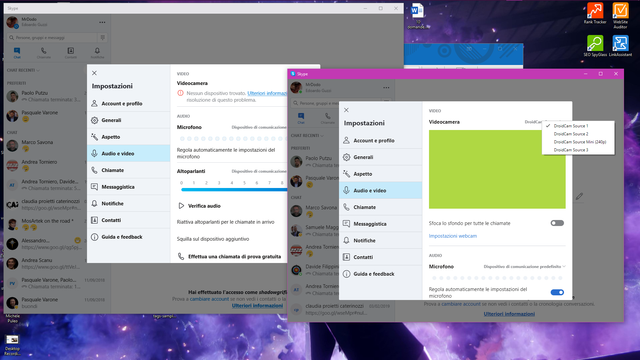Click Ulteriori informazioni link at right window bottom
The image size is (640, 360).
pyautogui.click(x=509, y=314)
